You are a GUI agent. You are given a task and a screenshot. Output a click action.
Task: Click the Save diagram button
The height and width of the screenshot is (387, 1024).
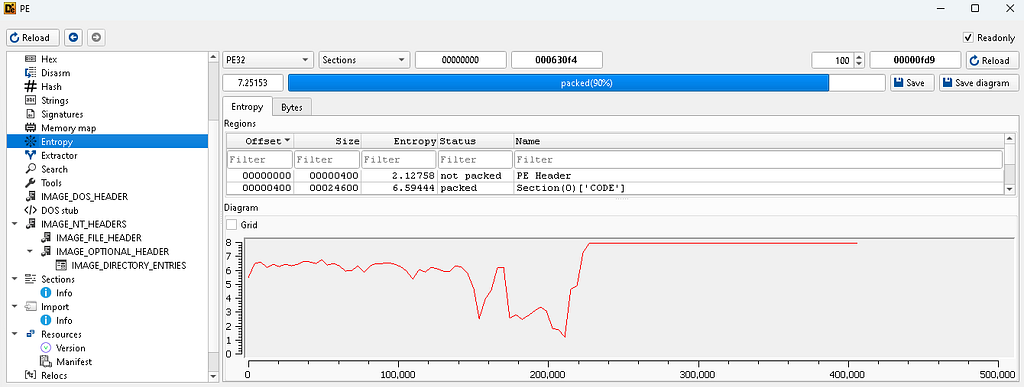(x=978, y=83)
